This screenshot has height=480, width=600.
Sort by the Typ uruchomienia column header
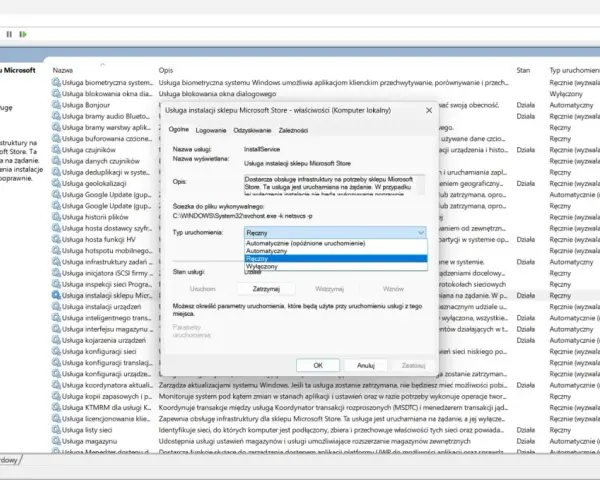(x=574, y=70)
